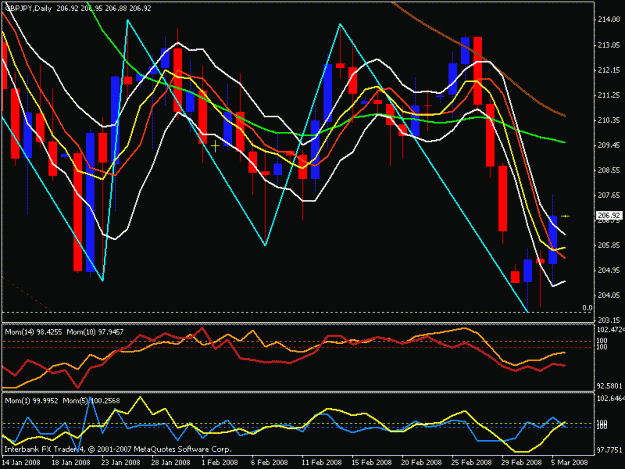Click the 6 Feb 2008 date label
This screenshot has height=469, width=625.
coord(270,462)
